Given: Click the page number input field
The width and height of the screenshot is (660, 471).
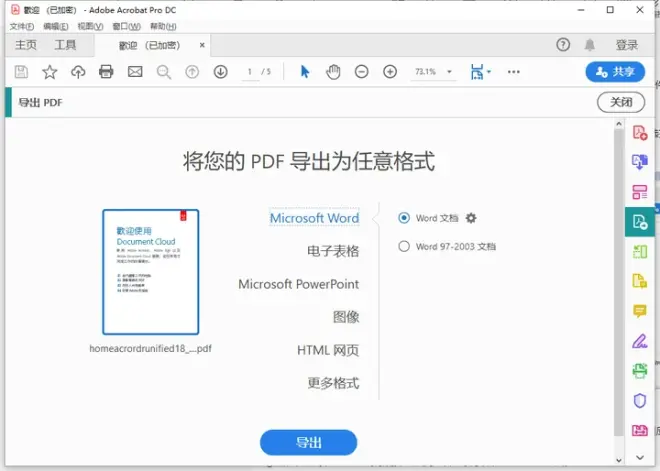Looking at the screenshot, I should [x=250, y=72].
